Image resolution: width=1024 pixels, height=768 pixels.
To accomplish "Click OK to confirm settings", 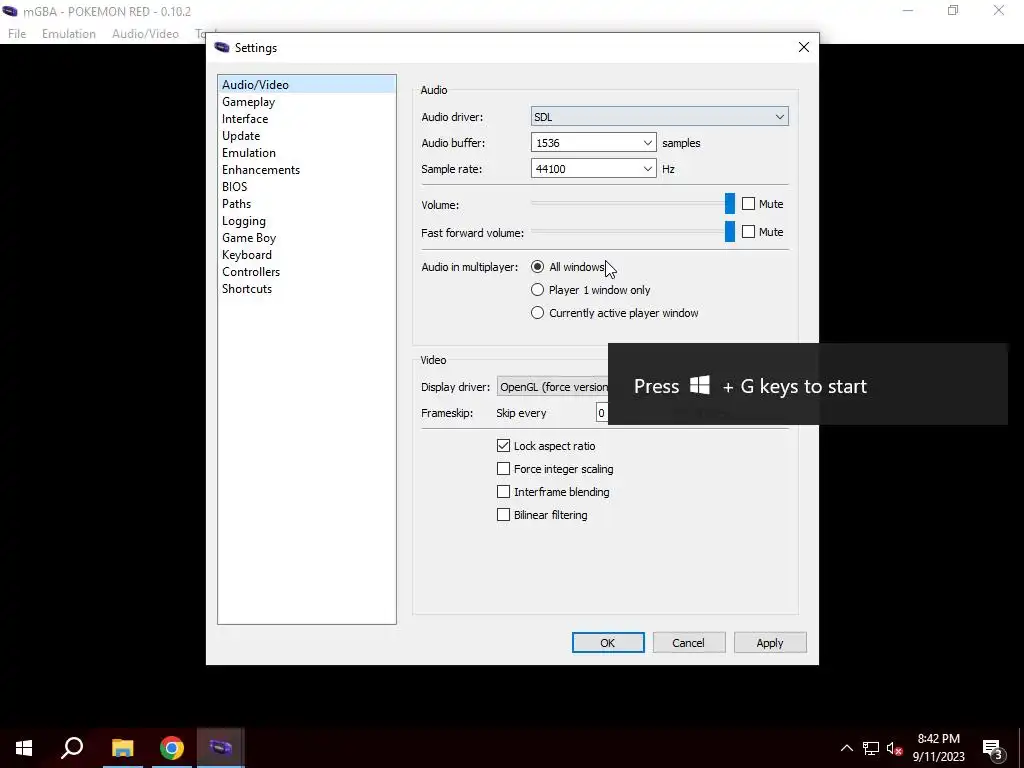I will (x=608, y=643).
